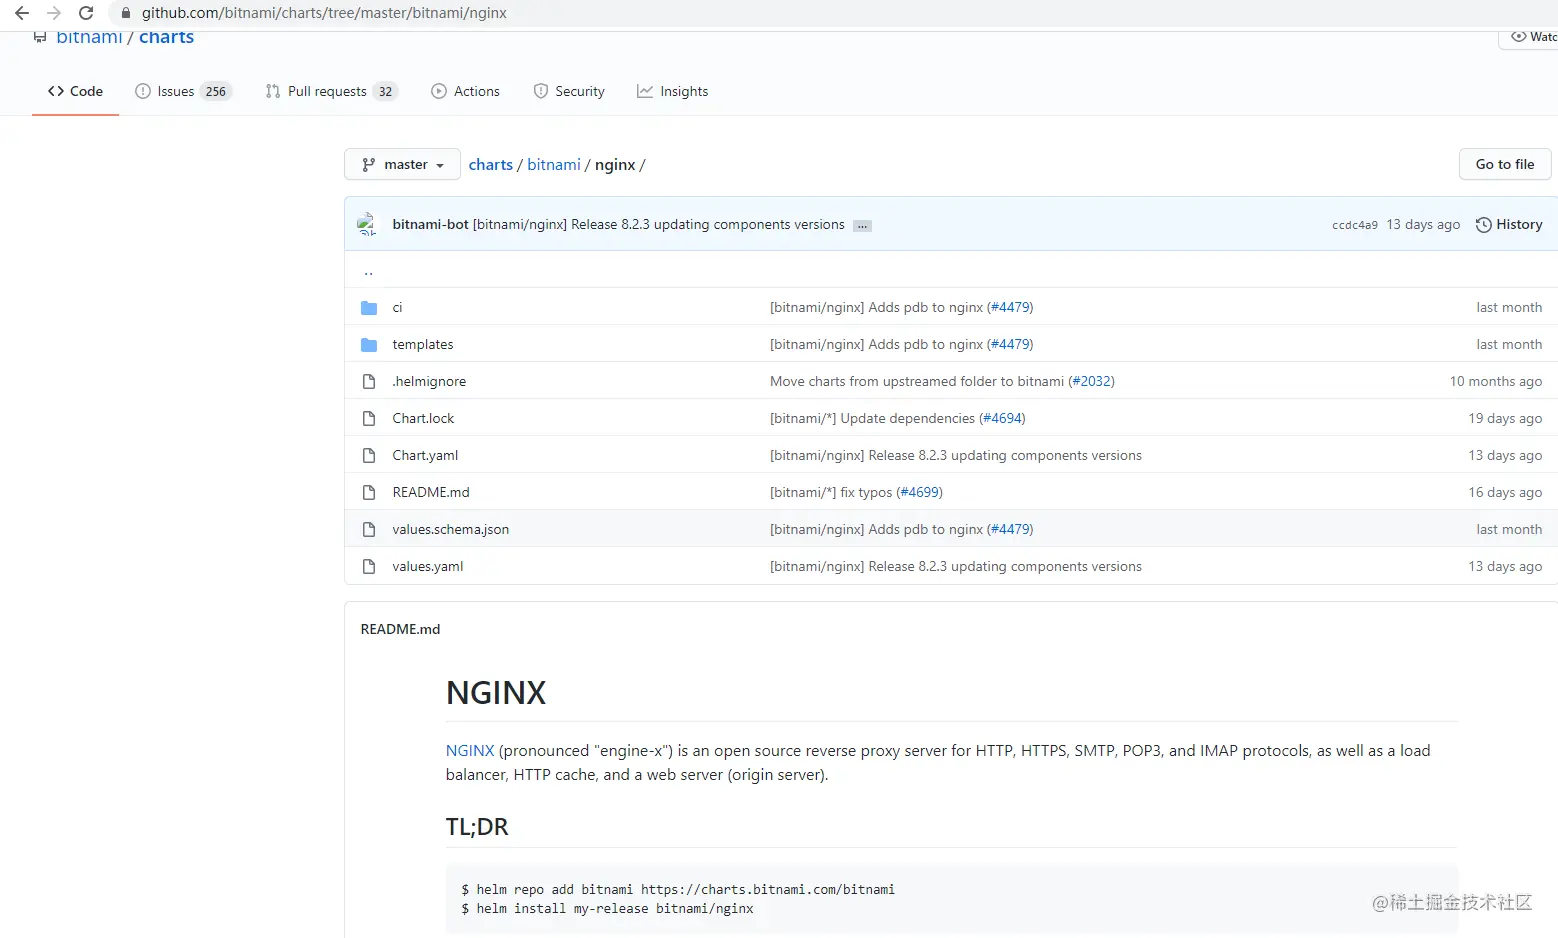Screen dimensions: 1558x938
Task: Follow the #4699 pull request link
Action: click(920, 492)
